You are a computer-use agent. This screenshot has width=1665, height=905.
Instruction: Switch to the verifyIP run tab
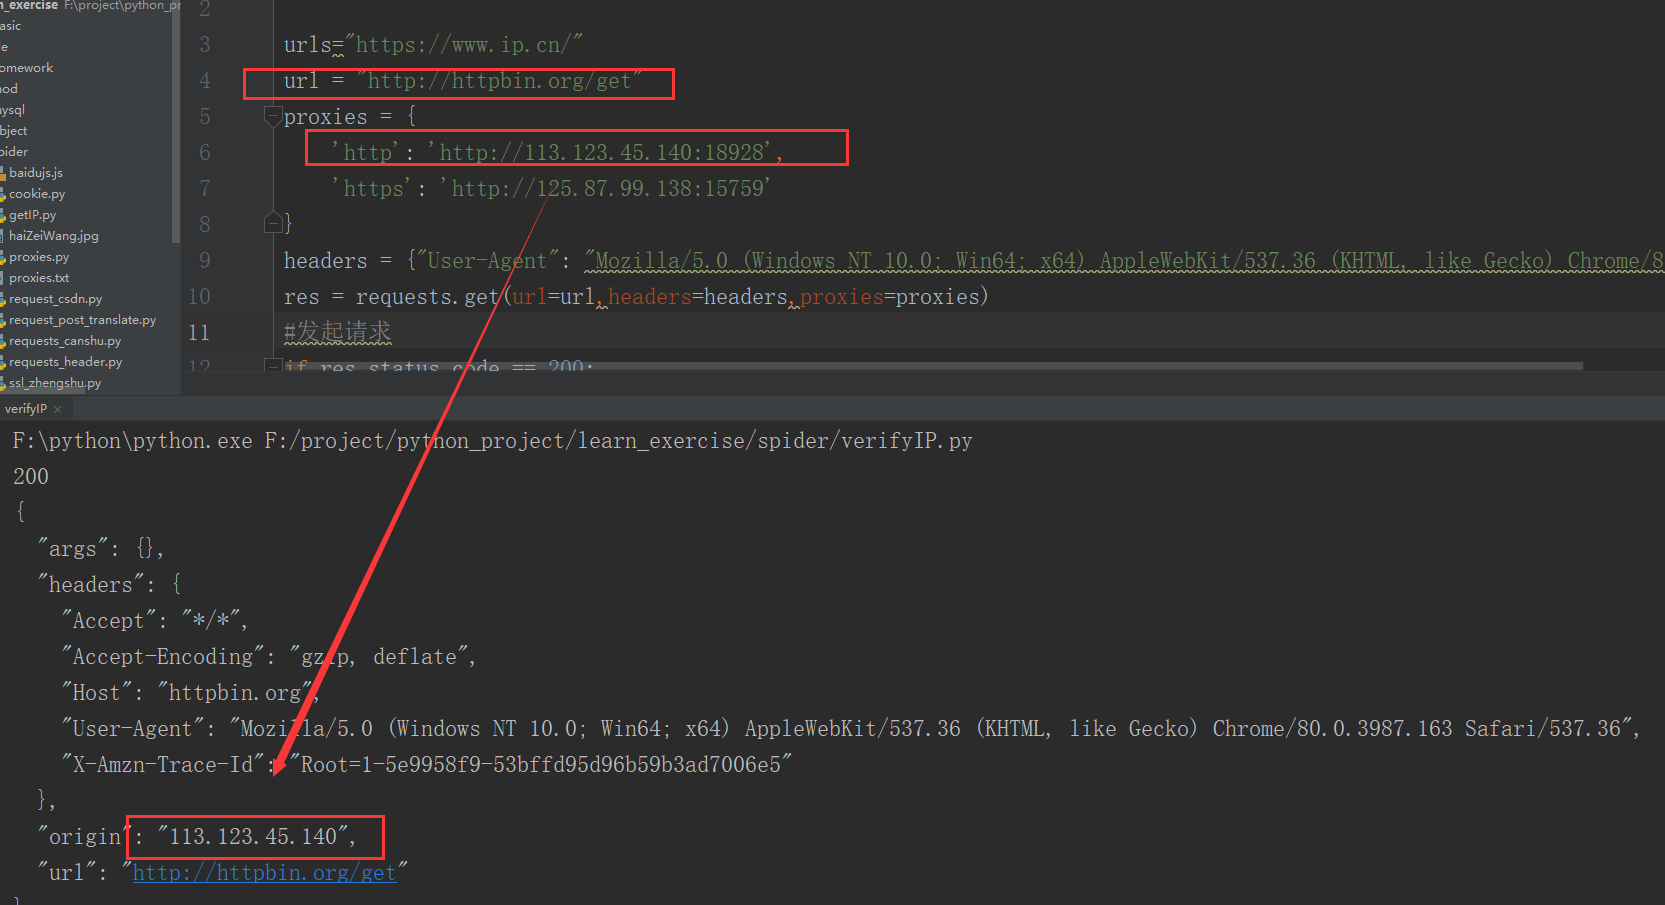pyautogui.click(x=25, y=409)
